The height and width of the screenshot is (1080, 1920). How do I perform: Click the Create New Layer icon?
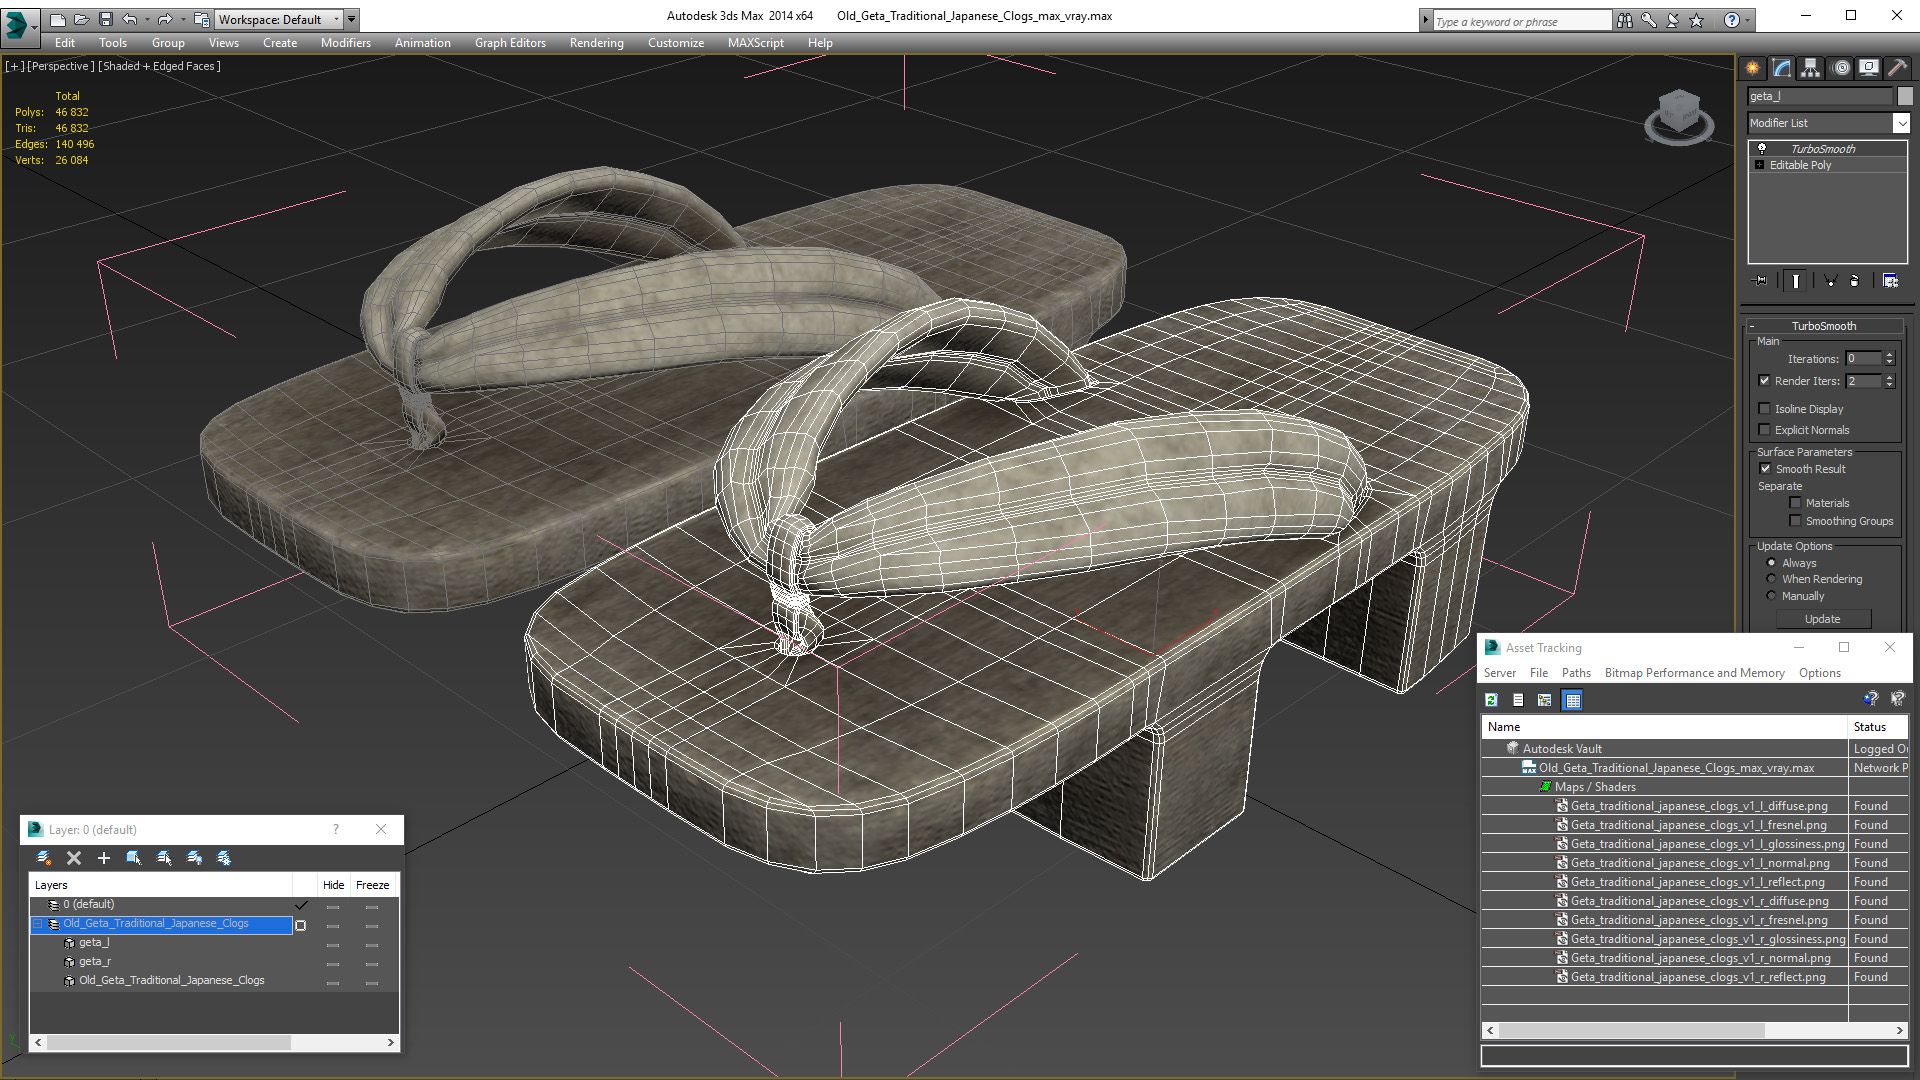pyautogui.click(x=44, y=858)
